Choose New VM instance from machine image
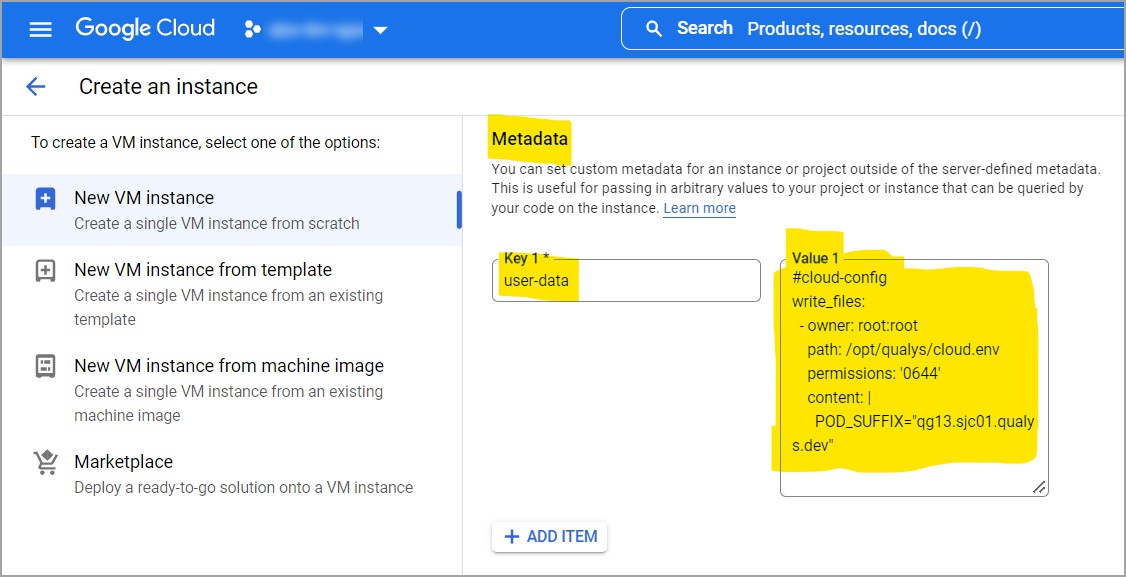Viewport: 1126px width, 577px height. 231,390
